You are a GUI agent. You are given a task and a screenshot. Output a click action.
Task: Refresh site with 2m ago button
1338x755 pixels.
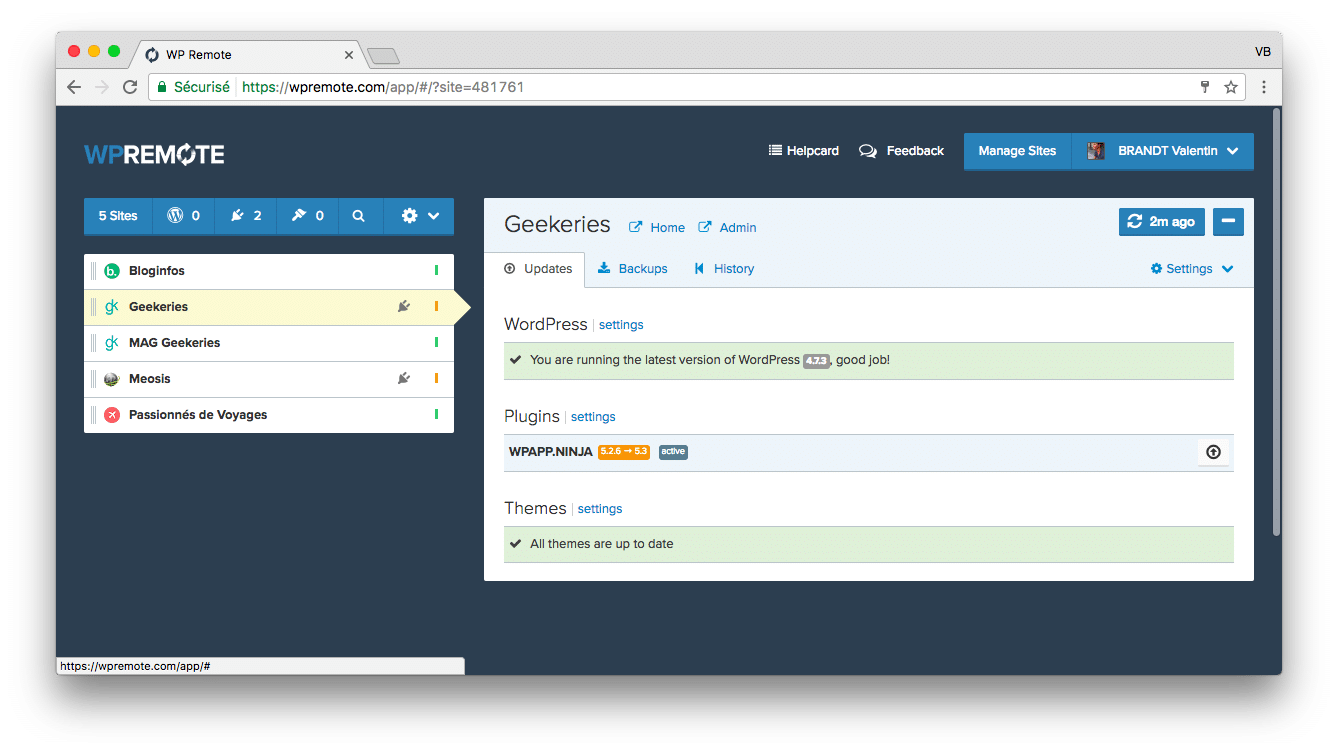pyautogui.click(x=1162, y=222)
